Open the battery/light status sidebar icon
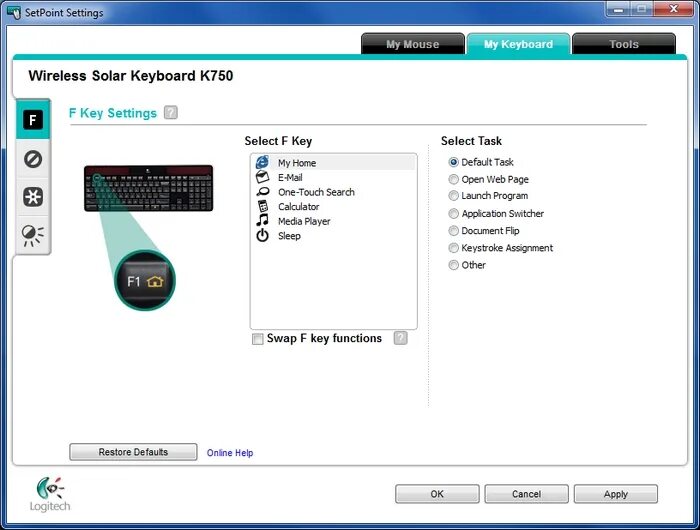 (x=33, y=235)
